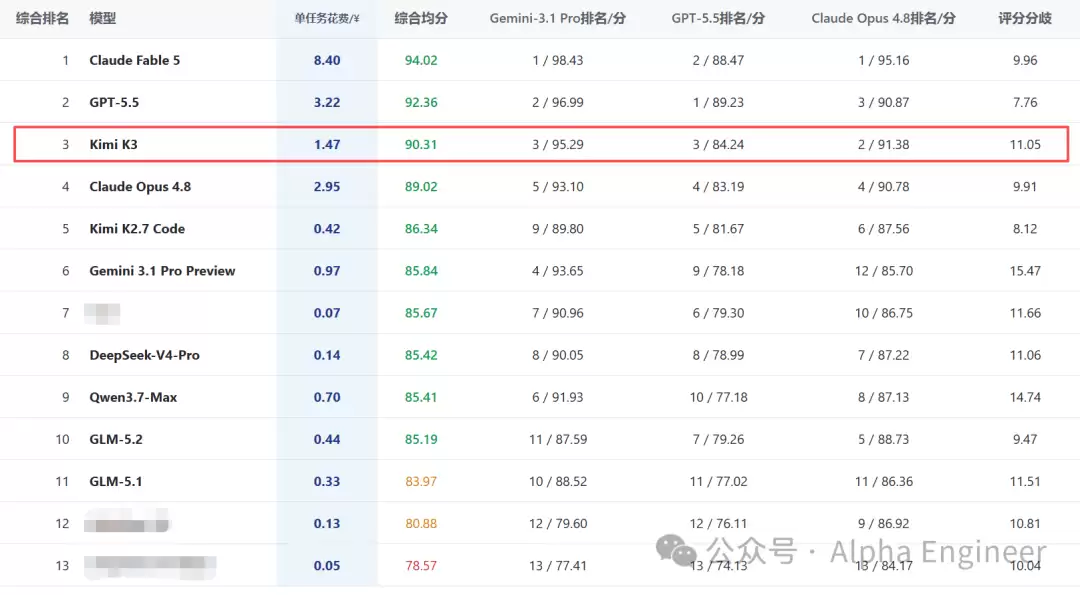The width and height of the screenshot is (1080, 595).
Task: Click the 94.02 average score
Action: pos(421,61)
